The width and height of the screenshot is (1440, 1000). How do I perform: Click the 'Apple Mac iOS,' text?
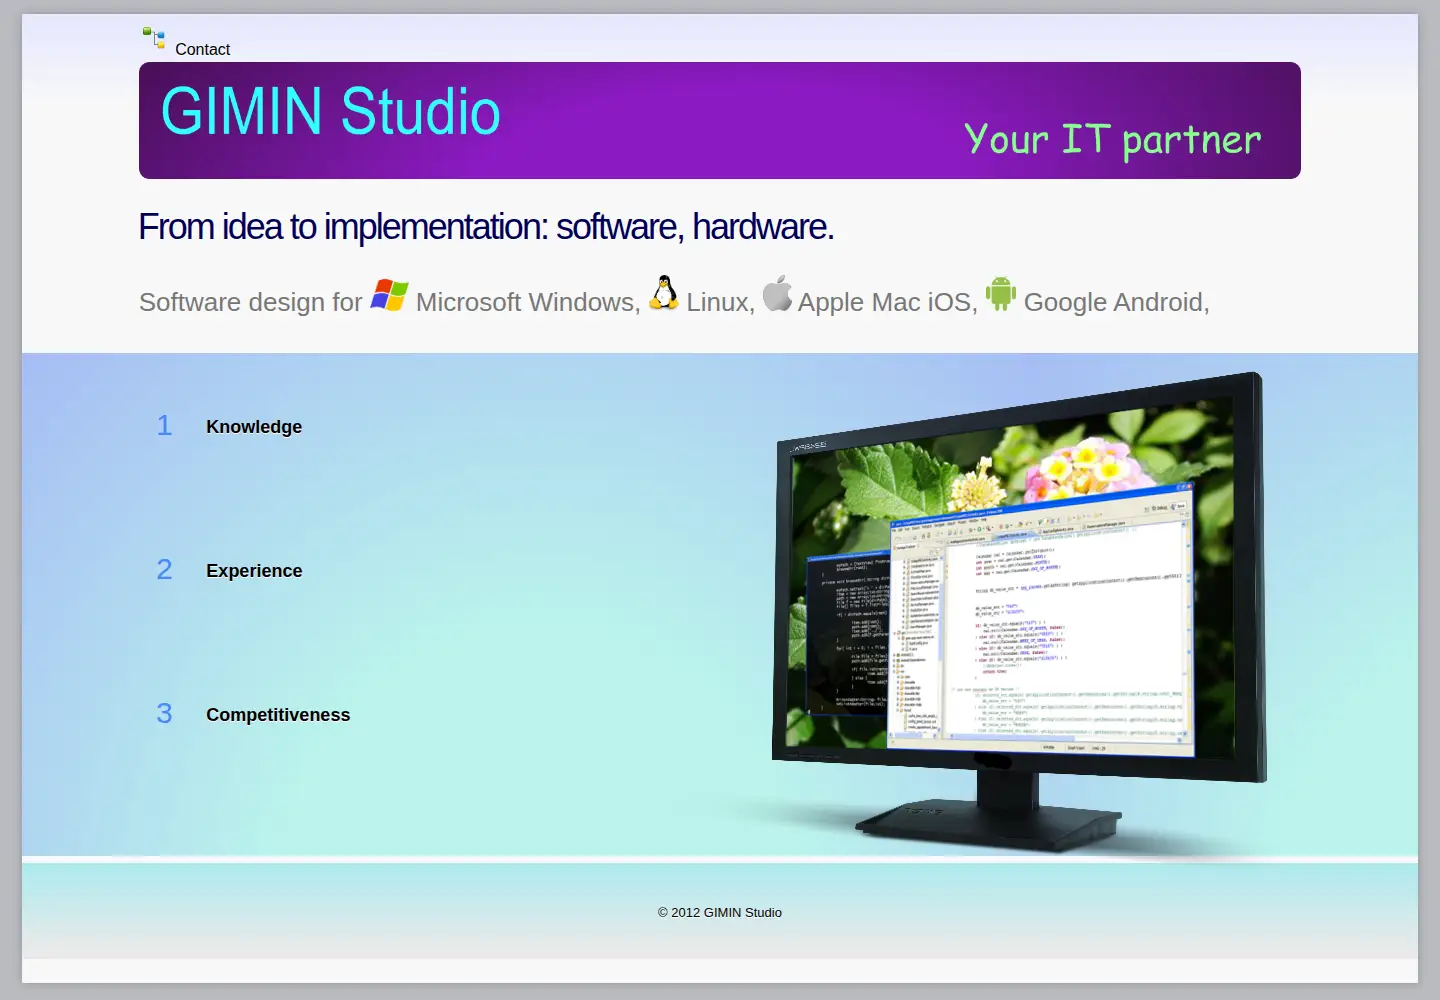888,302
